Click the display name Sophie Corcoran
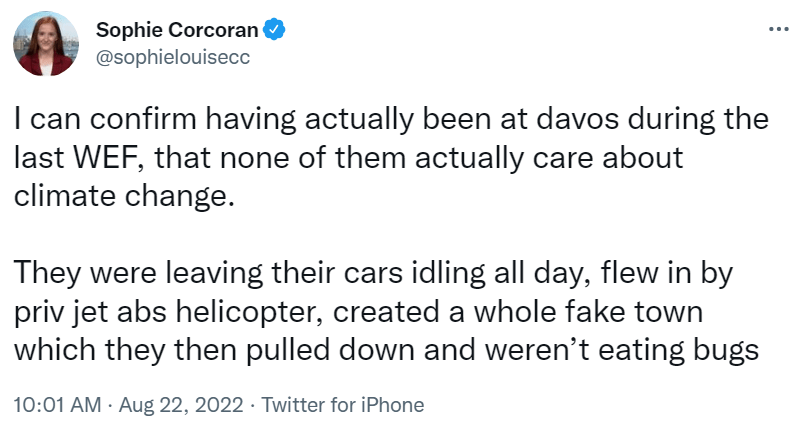Screen dimensions: 804x437 (x=178, y=30)
